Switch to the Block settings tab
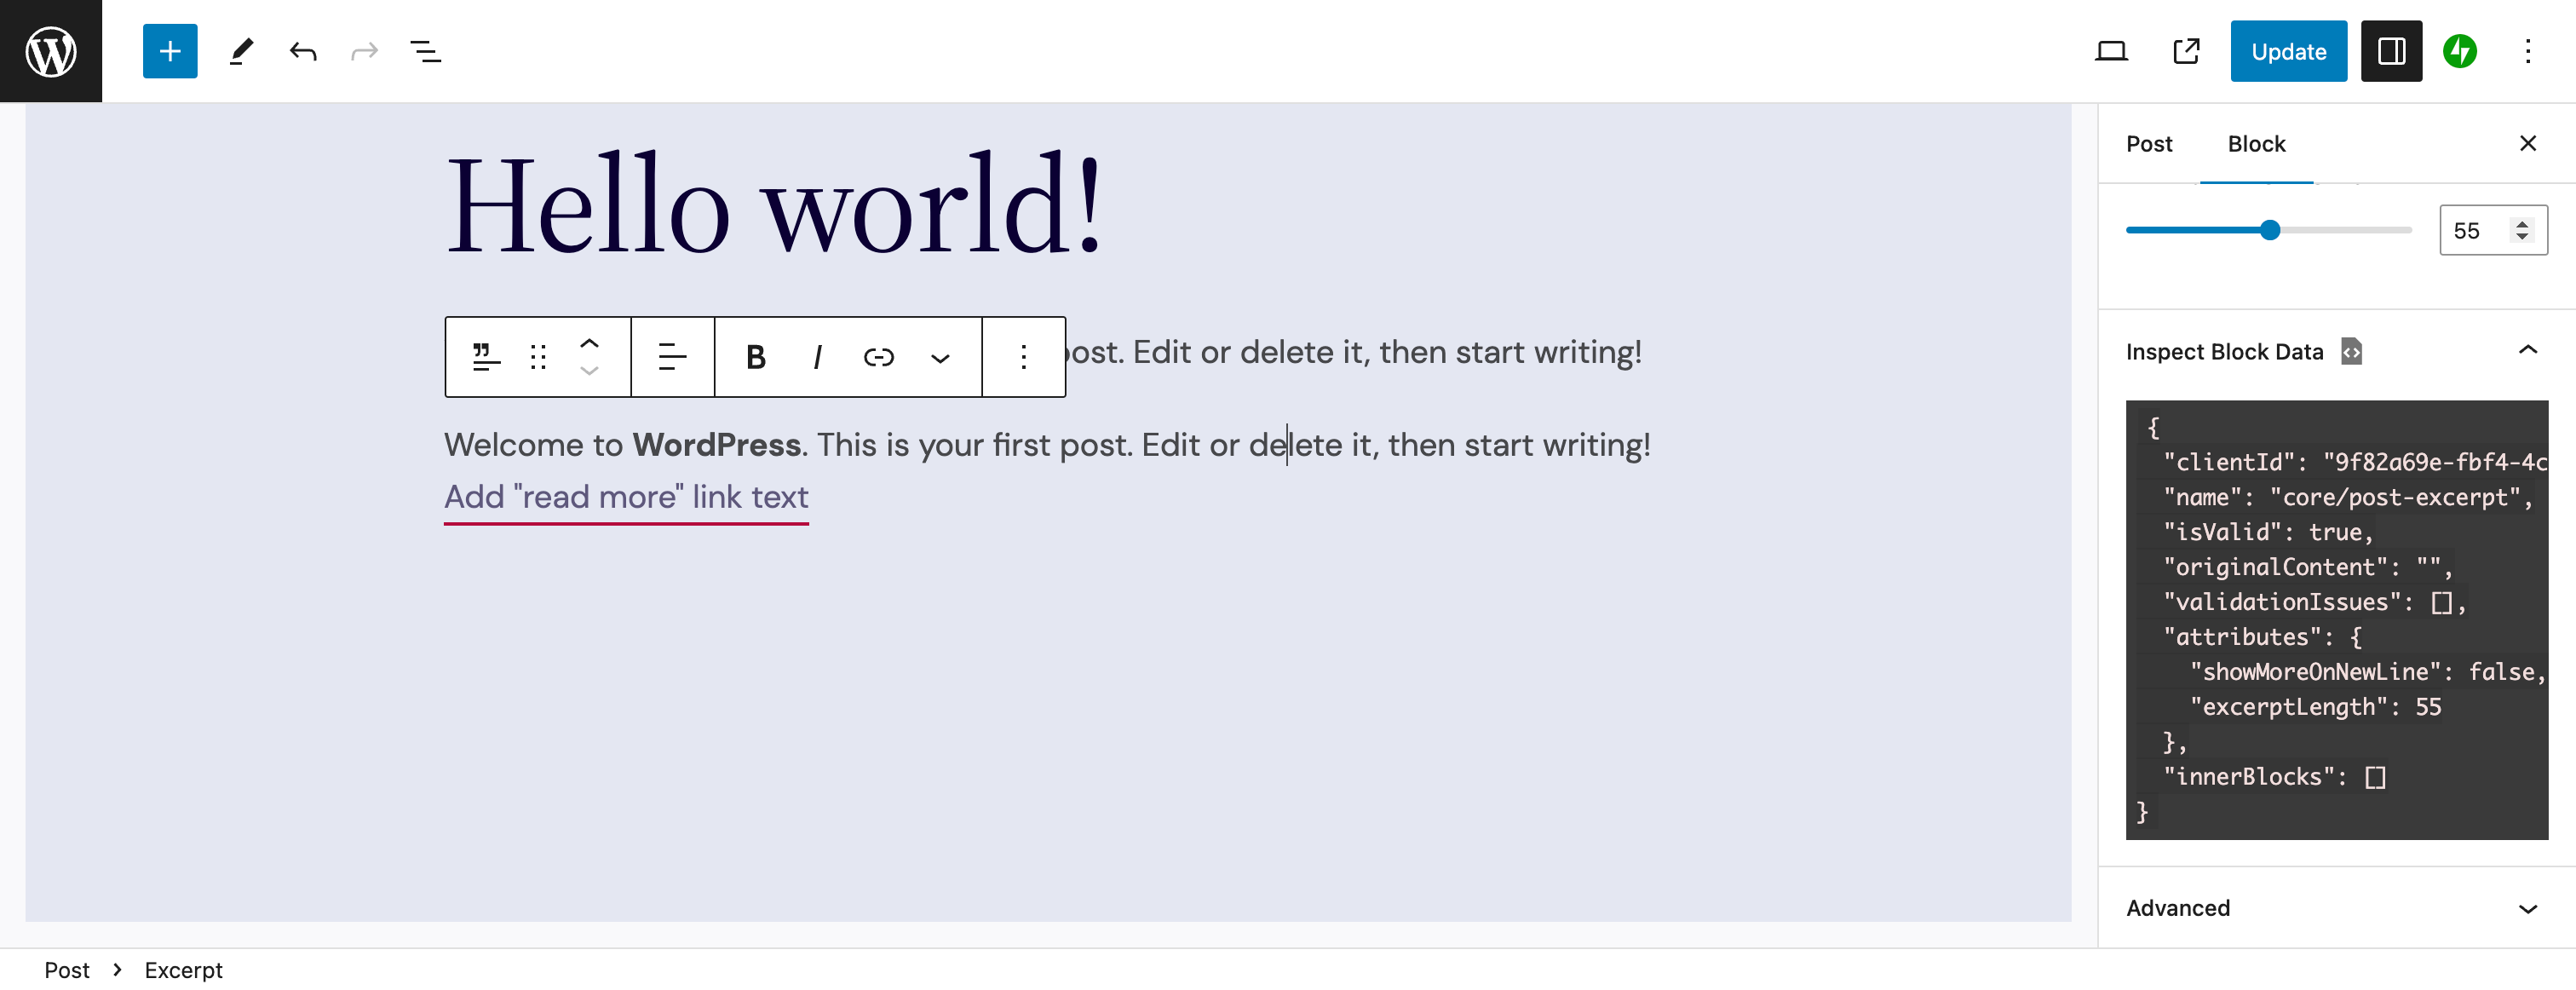The height and width of the screenshot is (990, 2576). 2256,143
